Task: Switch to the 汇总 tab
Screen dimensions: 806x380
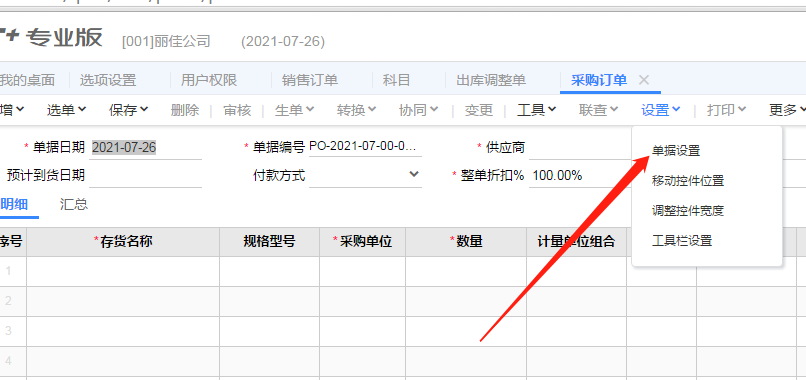Action: [x=74, y=205]
